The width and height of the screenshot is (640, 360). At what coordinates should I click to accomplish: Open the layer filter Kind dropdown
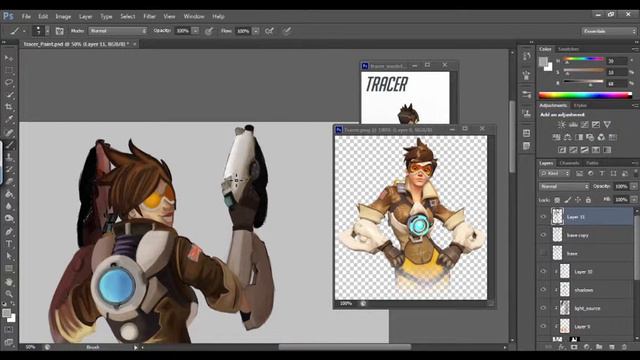pyautogui.click(x=555, y=173)
